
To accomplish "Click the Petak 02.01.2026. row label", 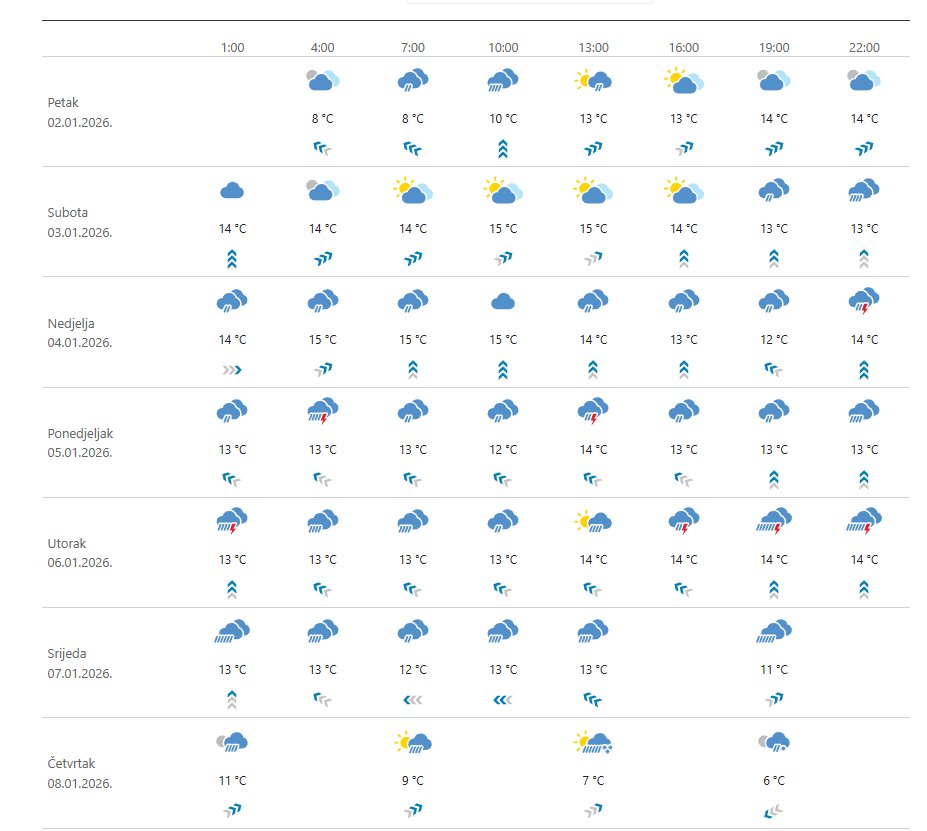I will tap(80, 112).
